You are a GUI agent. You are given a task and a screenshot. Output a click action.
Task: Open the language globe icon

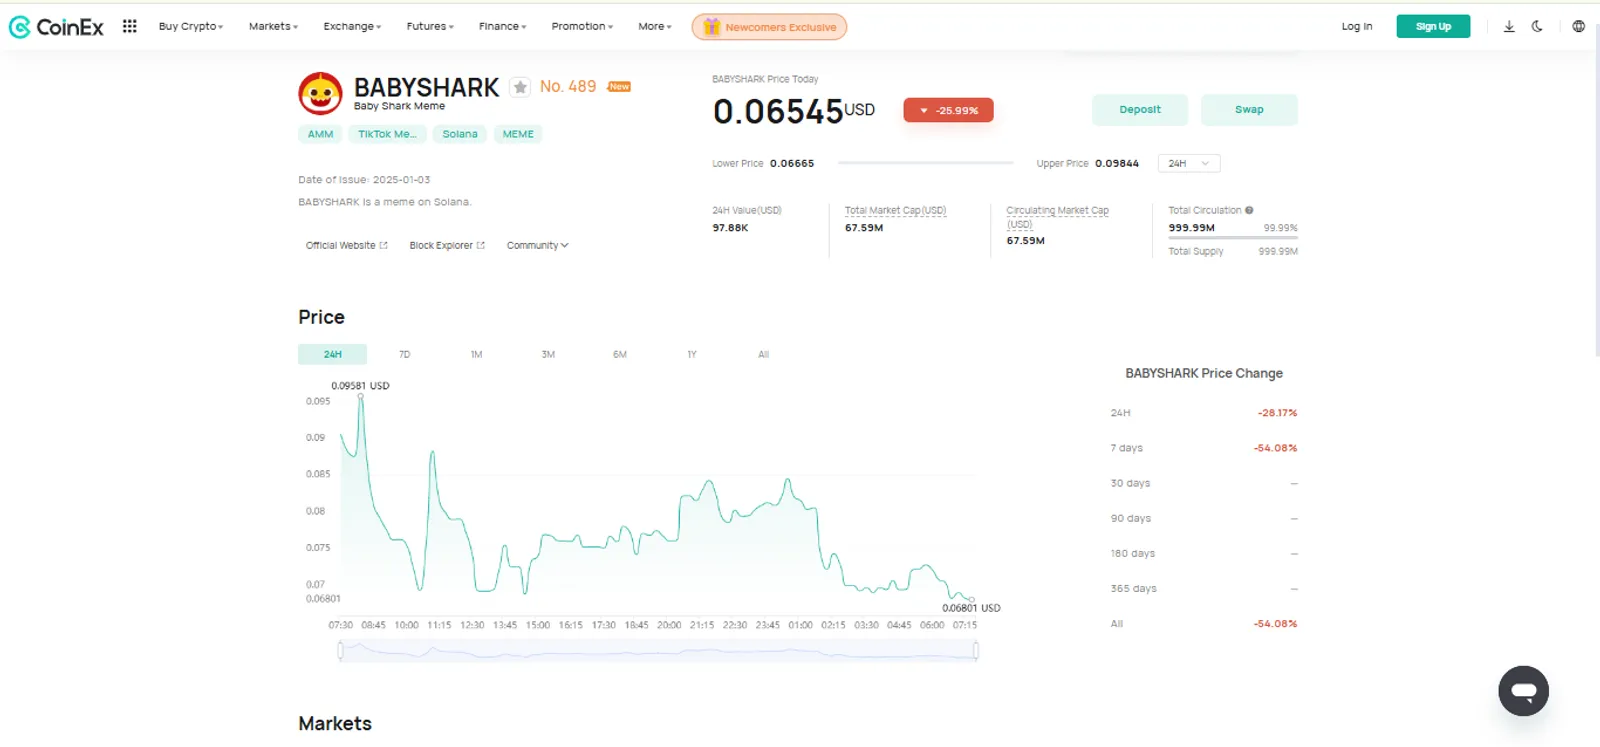coord(1578,26)
